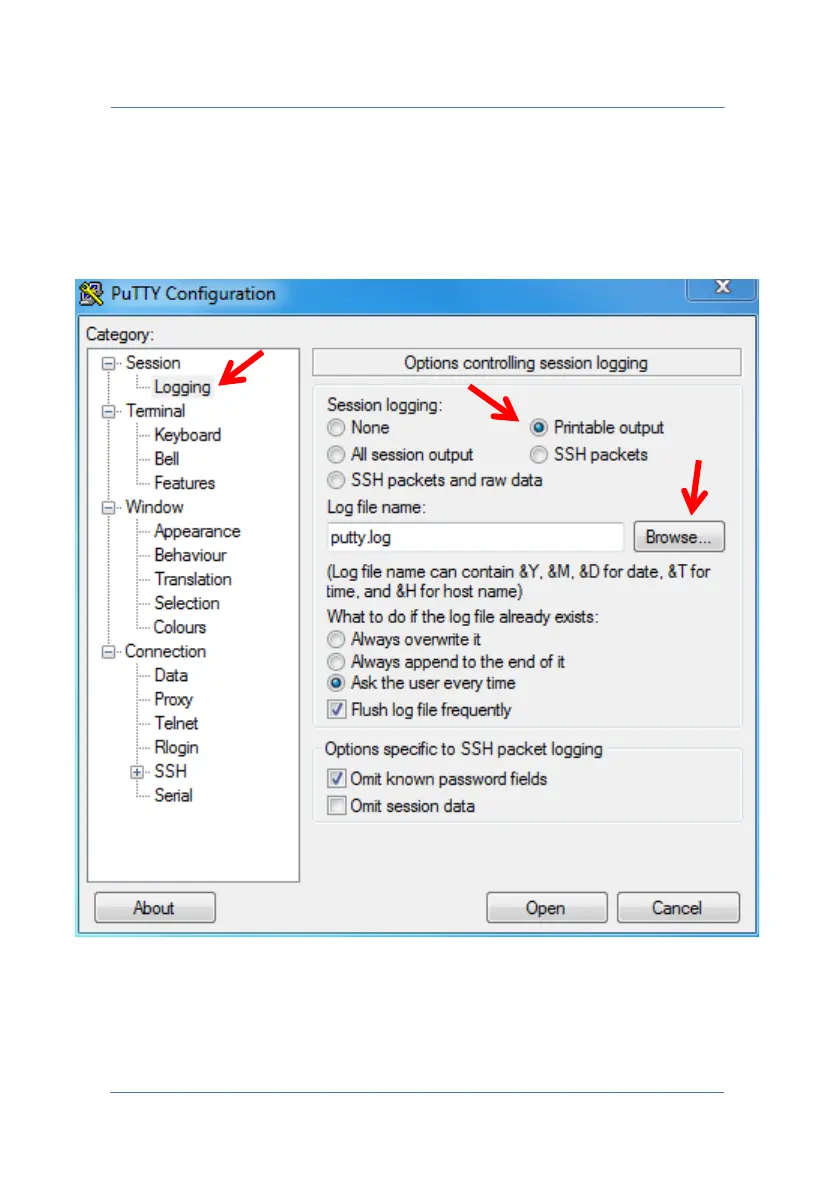This screenshot has width=839, height=1191.
Task: Click the Open button
Action: [x=546, y=908]
